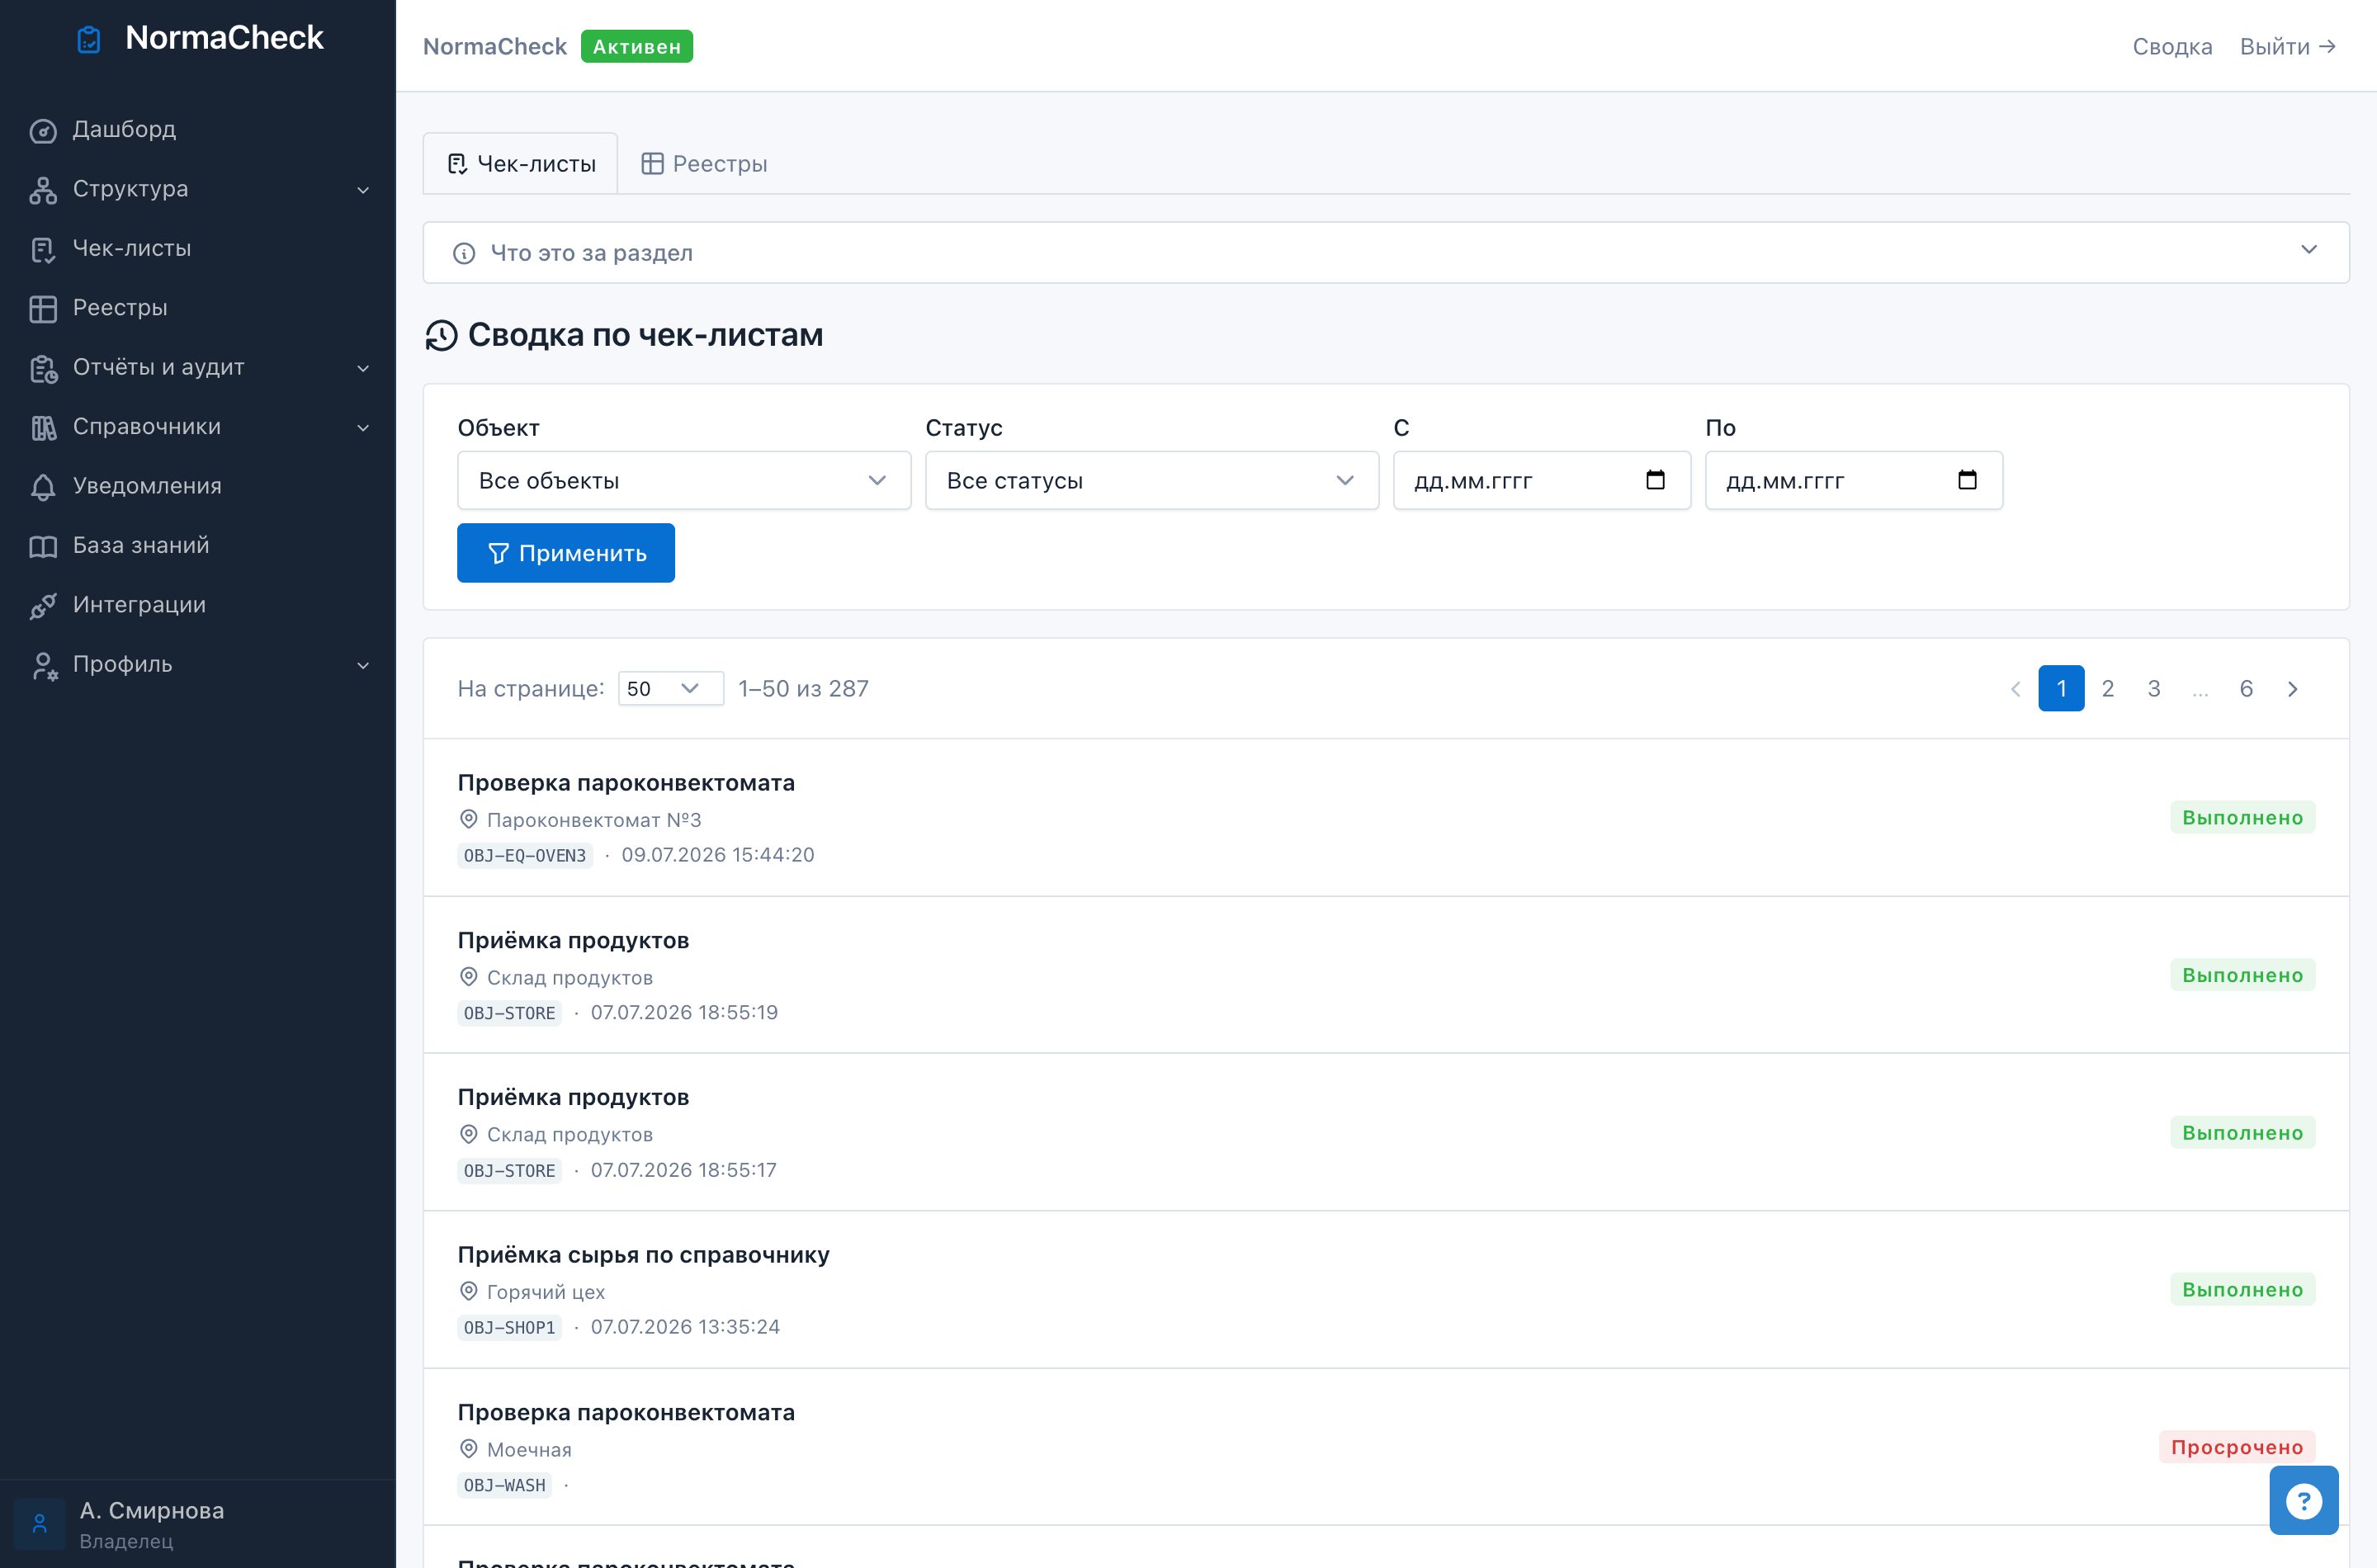Click the NormaCheck clipboard logo icon
The width and height of the screenshot is (2377, 1568).
[x=89, y=40]
